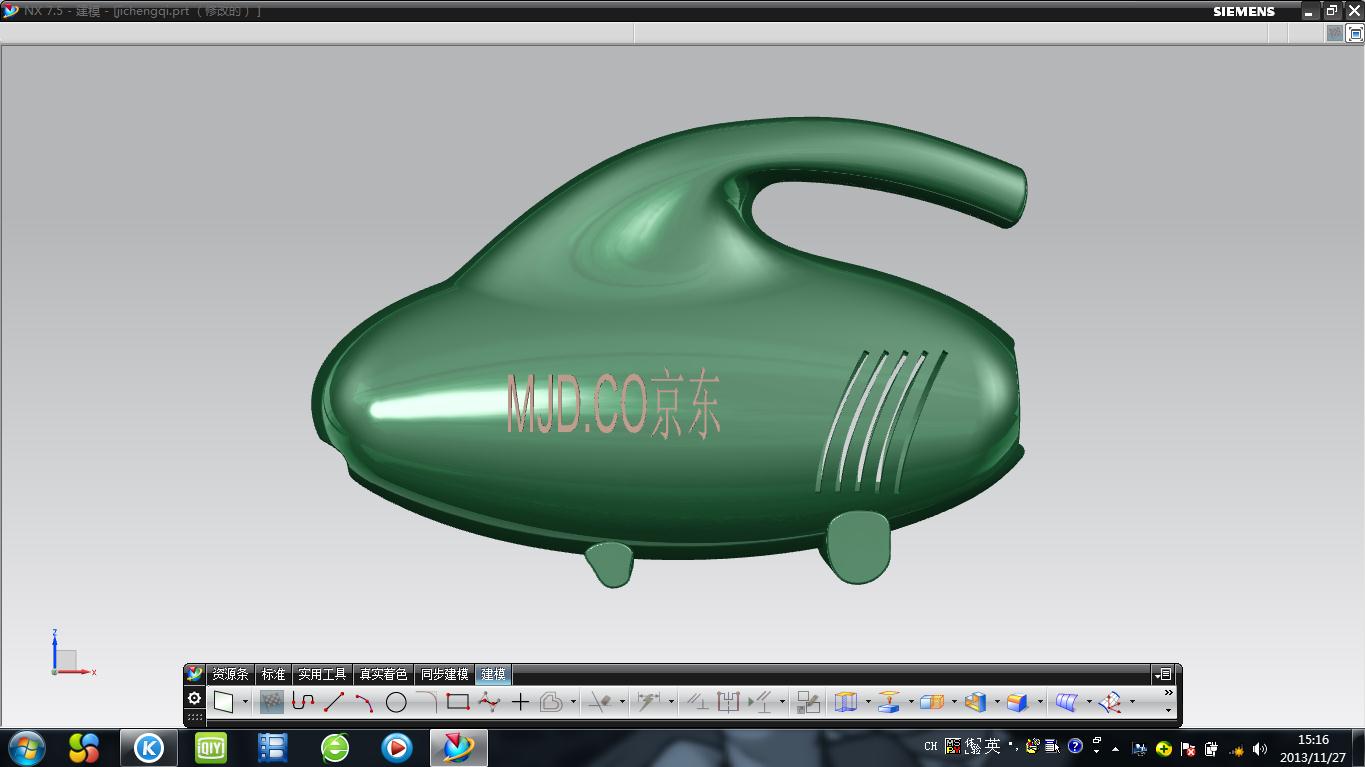Select the Fillet sketch tool
The width and height of the screenshot is (1365, 767).
pos(427,702)
